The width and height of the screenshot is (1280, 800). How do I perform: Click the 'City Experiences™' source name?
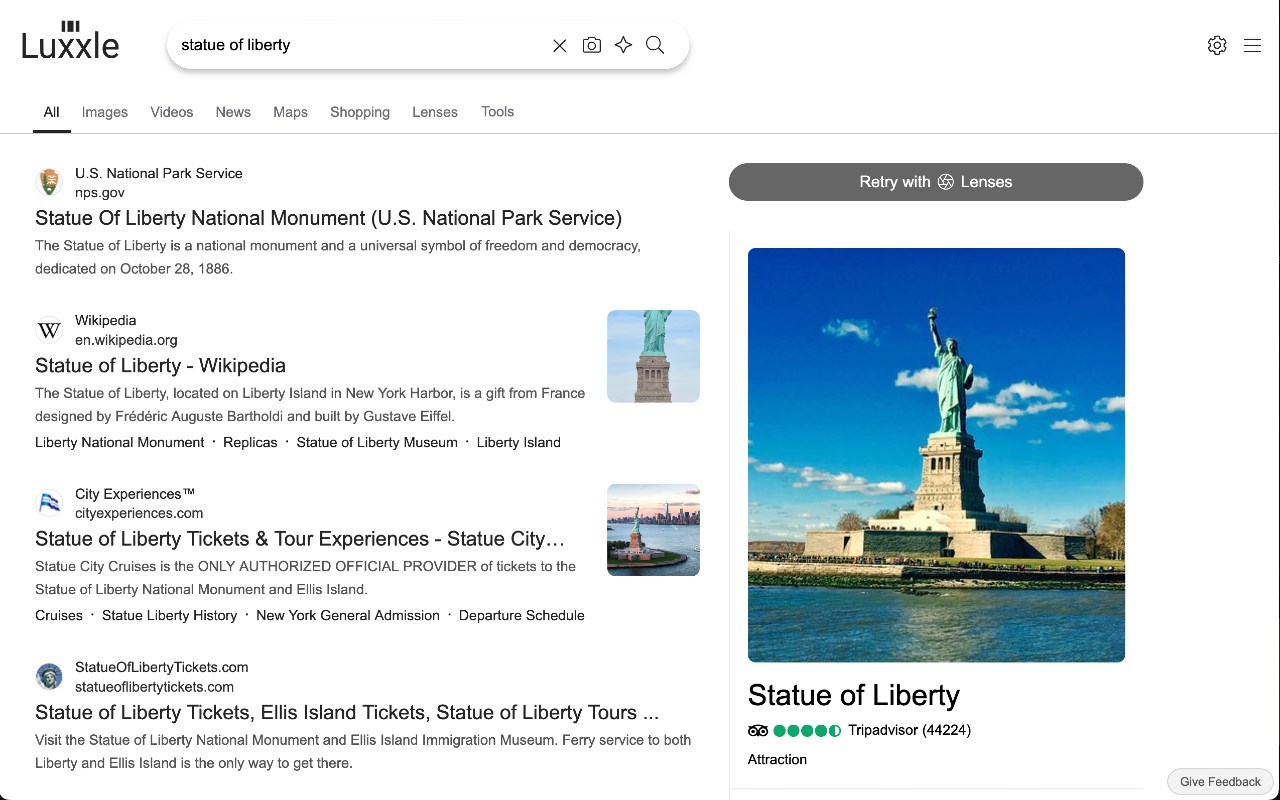point(135,494)
